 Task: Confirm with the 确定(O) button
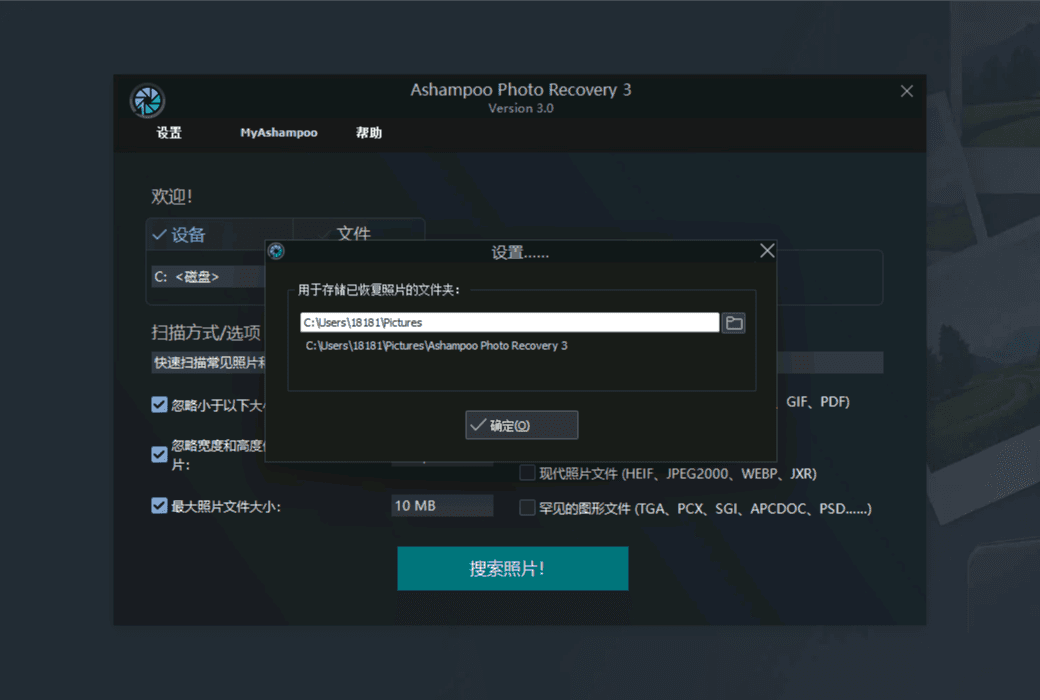(521, 425)
